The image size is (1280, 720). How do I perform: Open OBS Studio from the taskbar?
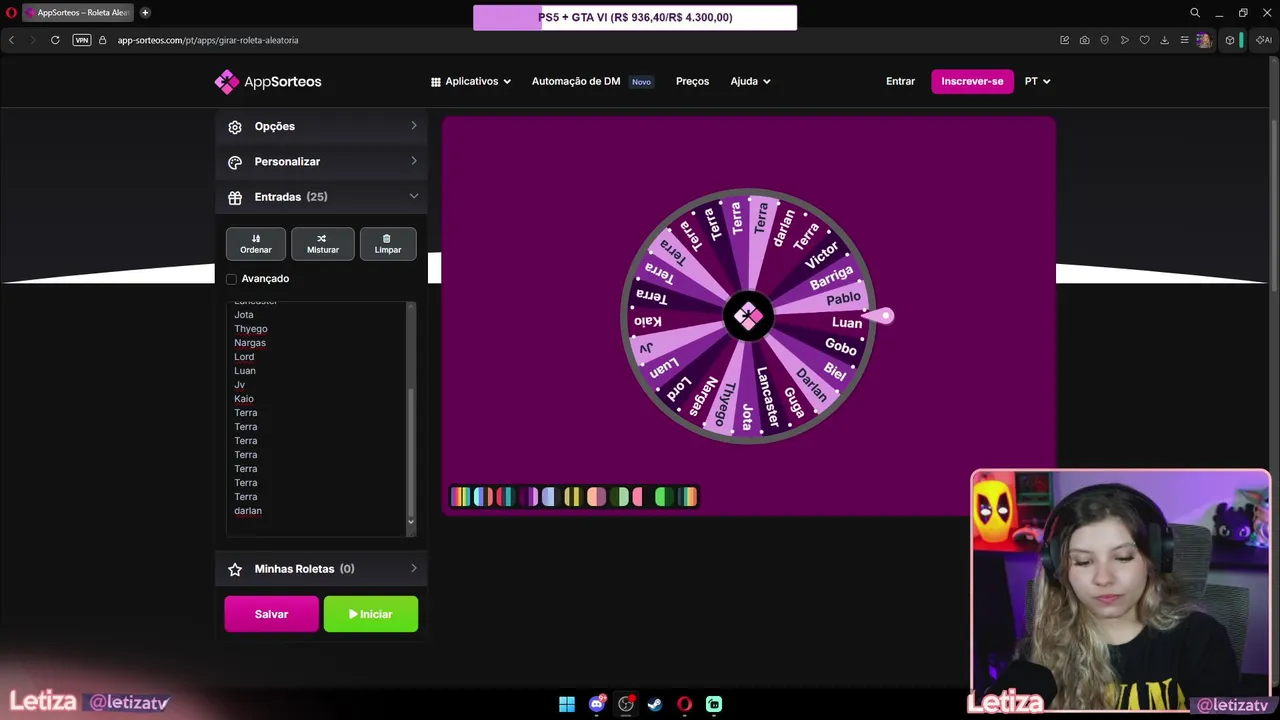(626, 704)
